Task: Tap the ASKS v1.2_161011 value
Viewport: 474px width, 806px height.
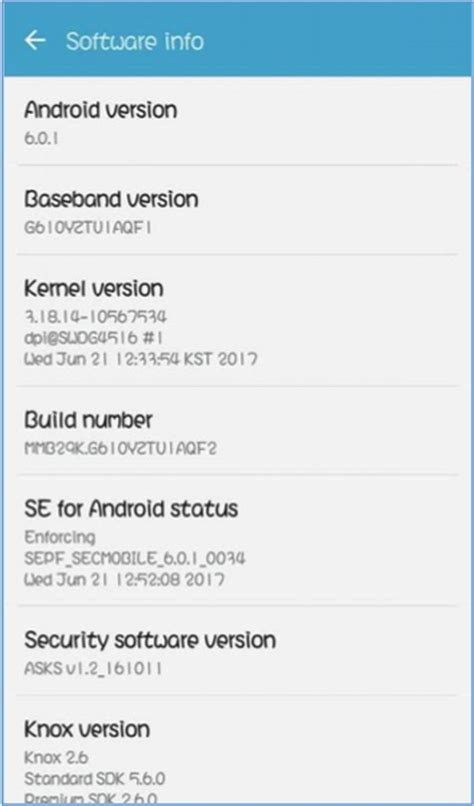Action: click(x=94, y=668)
